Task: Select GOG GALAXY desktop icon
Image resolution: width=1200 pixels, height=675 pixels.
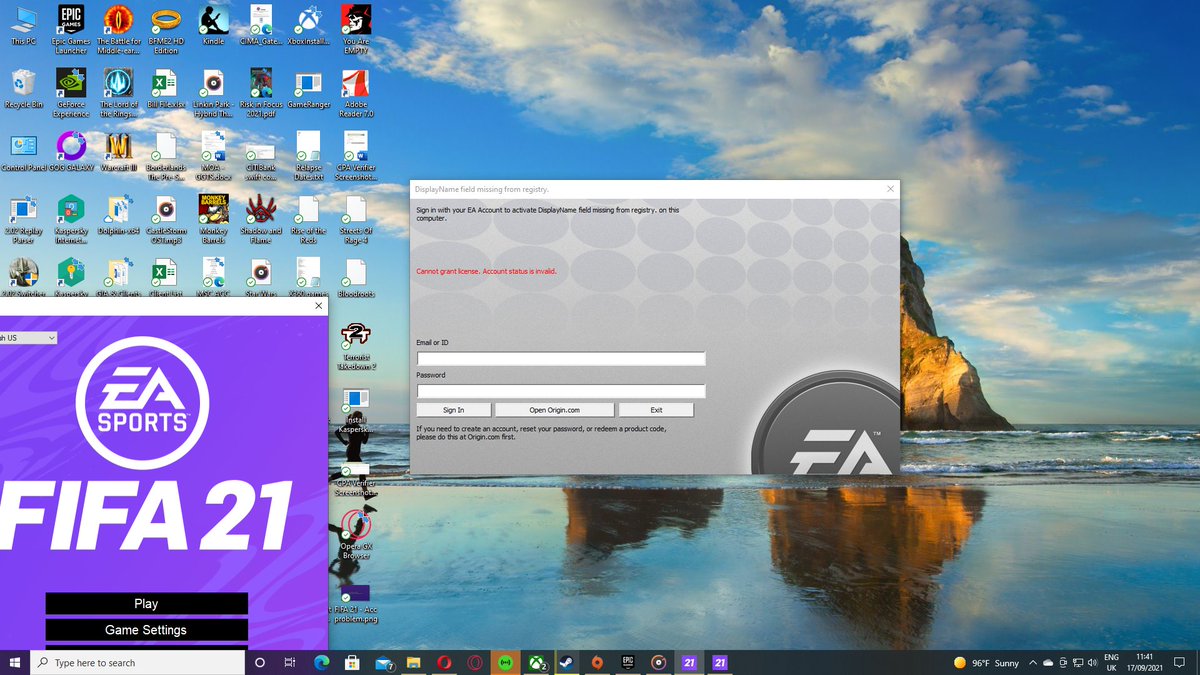Action: click(71, 153)
